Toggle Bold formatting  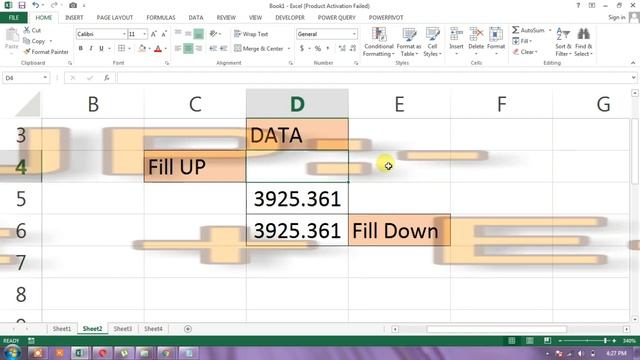(x=80, y=49)
